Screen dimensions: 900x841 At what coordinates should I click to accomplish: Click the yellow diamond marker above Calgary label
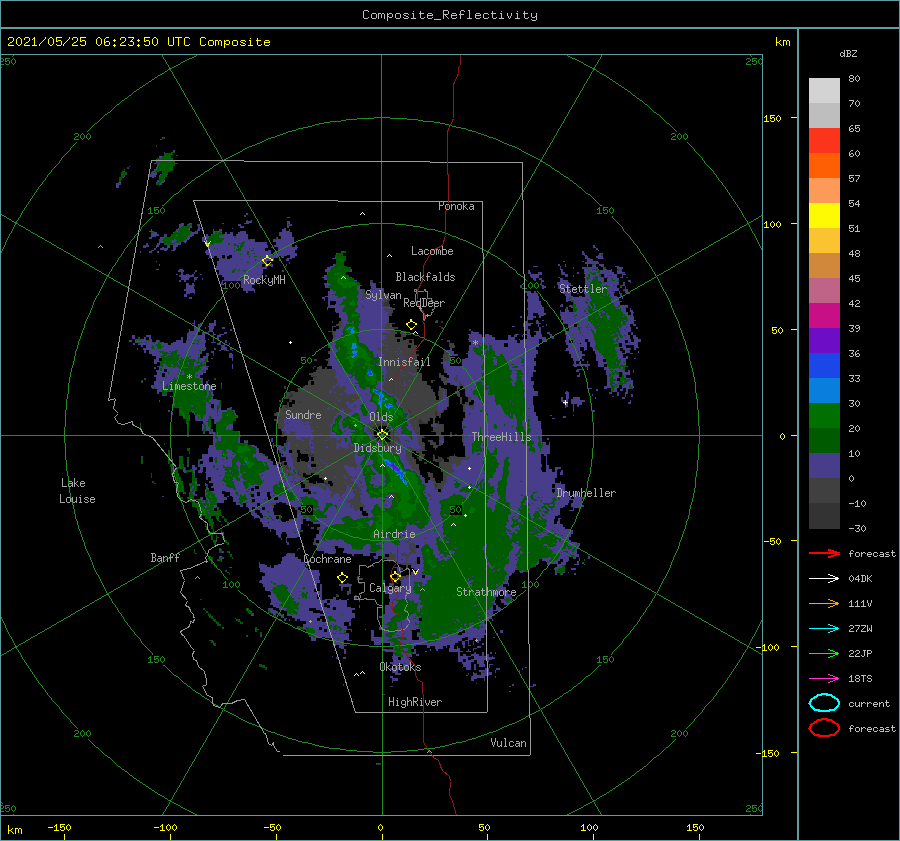395,576
